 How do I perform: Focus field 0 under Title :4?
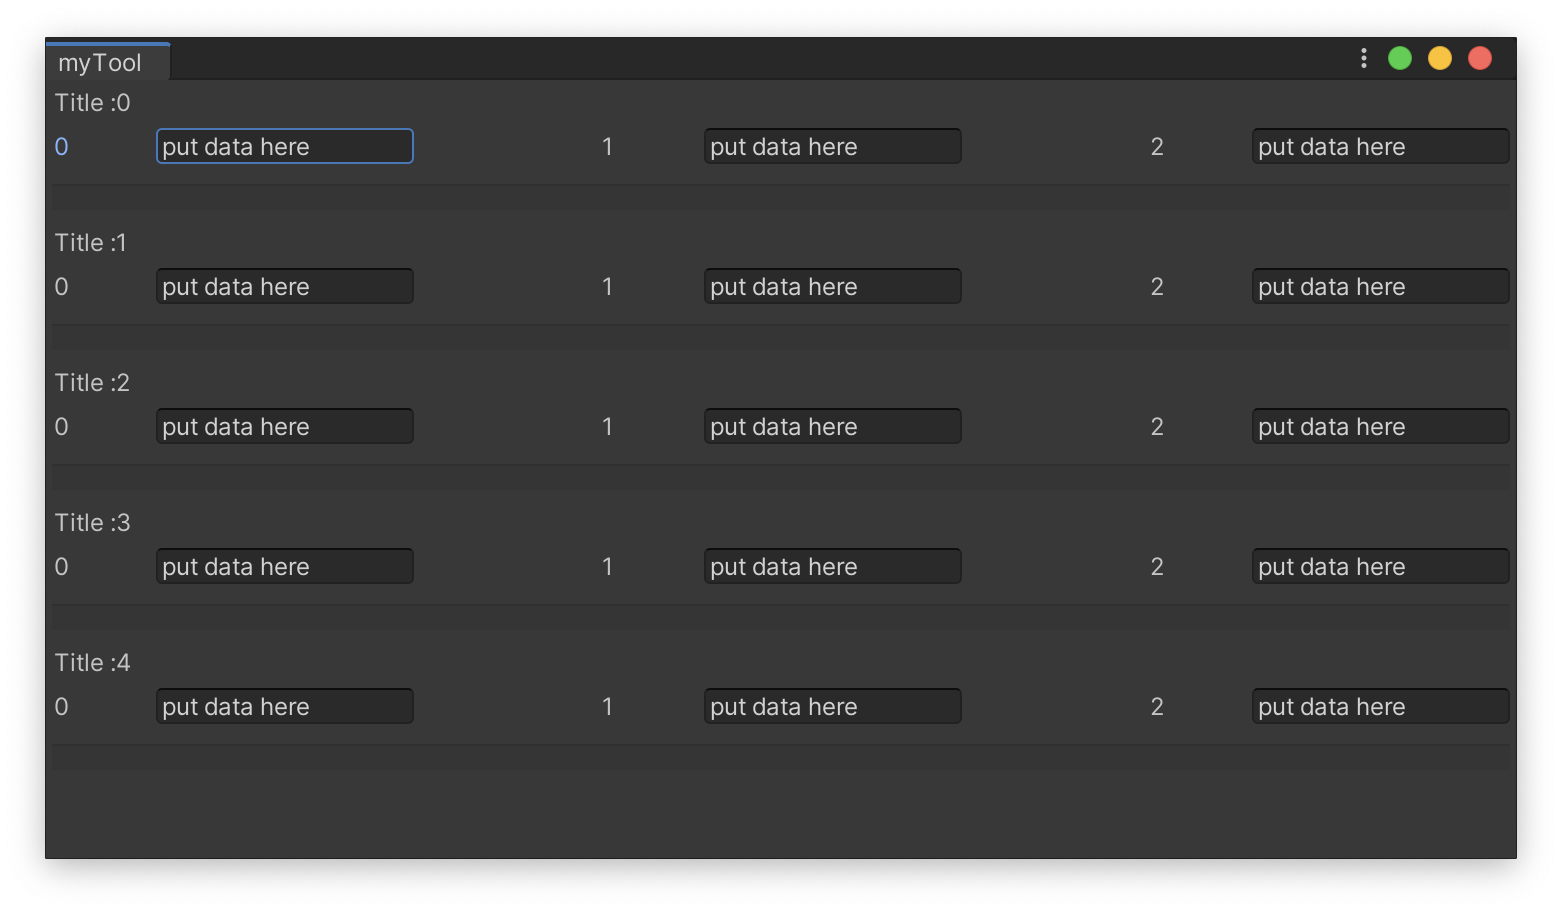285,706
